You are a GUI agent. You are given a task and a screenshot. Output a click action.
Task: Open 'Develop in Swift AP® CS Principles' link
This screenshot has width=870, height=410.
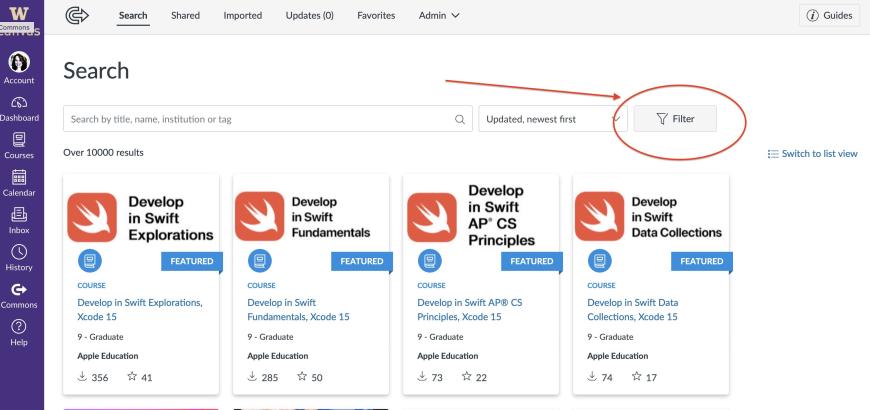click(469, 310)
